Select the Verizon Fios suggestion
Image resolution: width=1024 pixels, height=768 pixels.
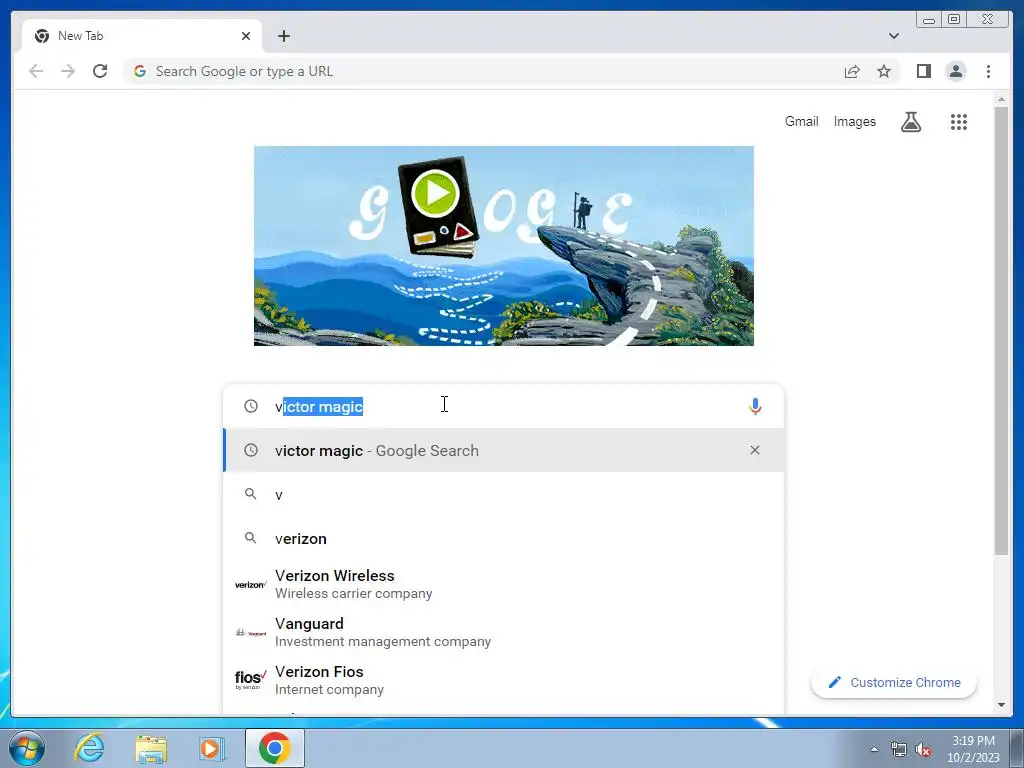tap(504, 679)
